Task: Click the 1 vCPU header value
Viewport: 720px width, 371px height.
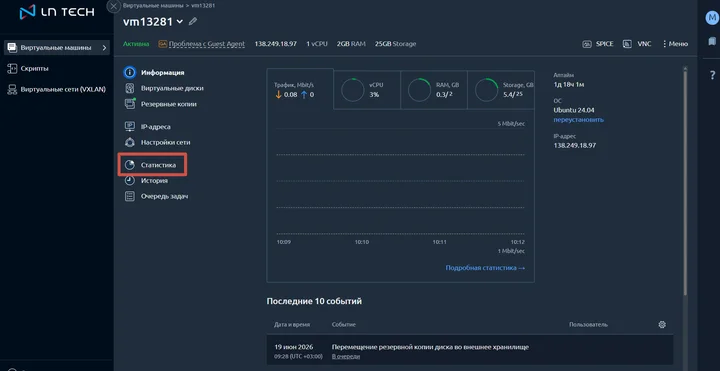Action: pyautogui.click(x=317, y=44)
